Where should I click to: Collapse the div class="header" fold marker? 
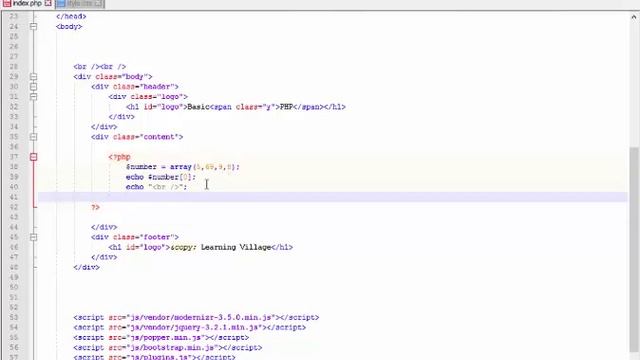click(33, 87)
